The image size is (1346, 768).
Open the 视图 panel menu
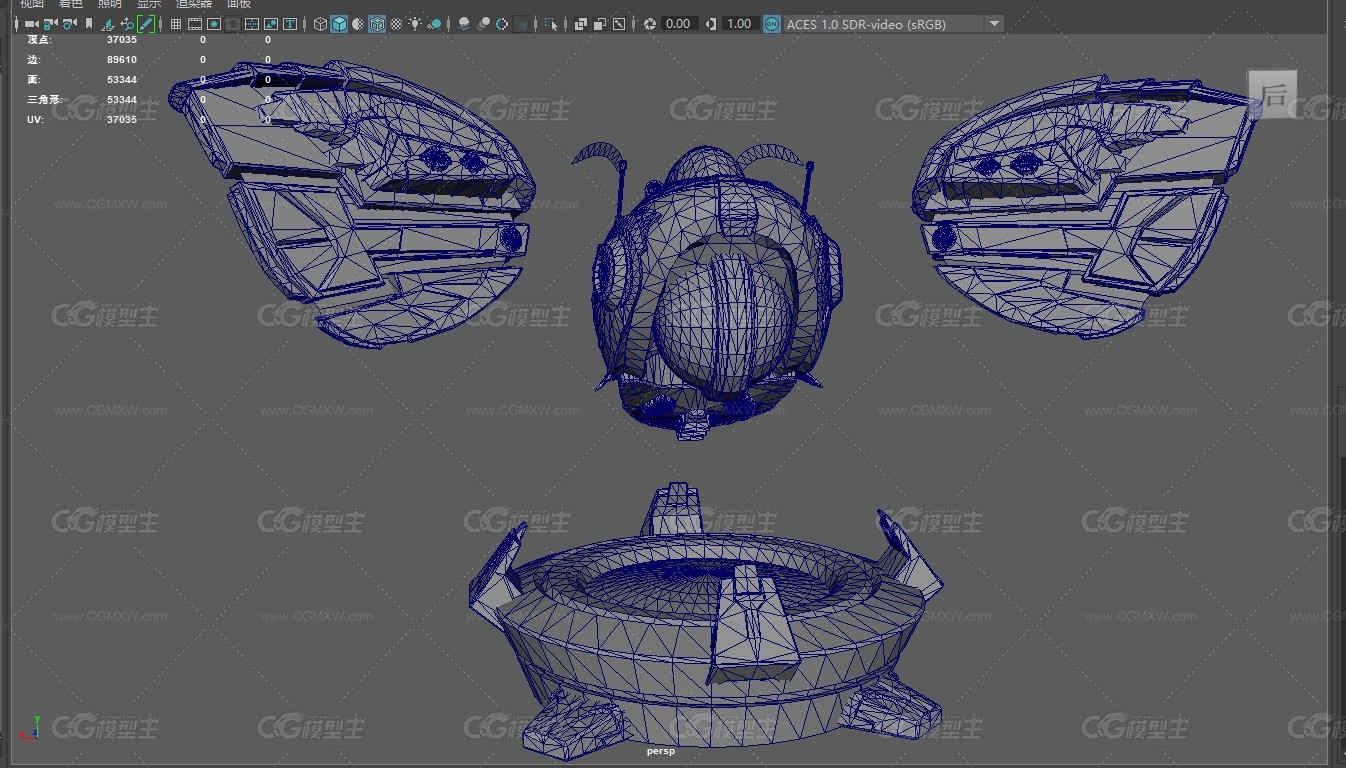[x=32, y=4]
